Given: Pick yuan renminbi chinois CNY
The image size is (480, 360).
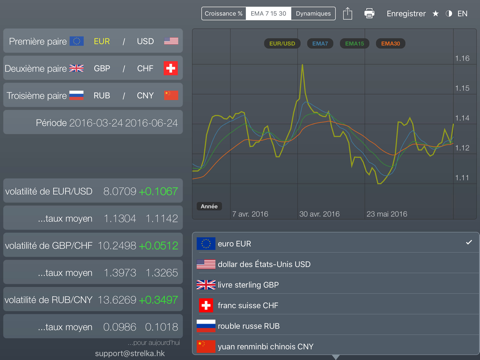Looking at the screenshot, I should (336, 346).
